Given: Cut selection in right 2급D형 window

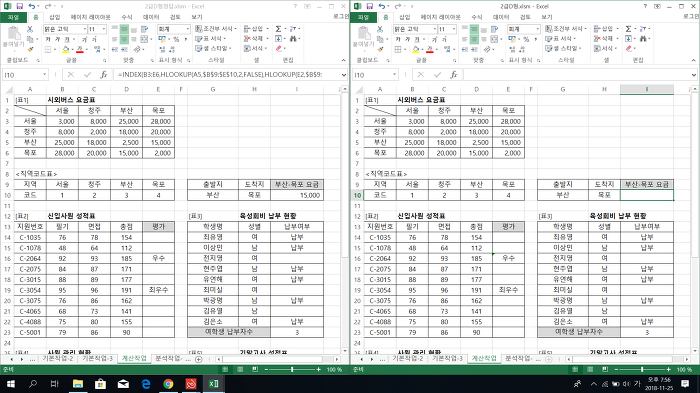Looking at the screenshot, I should pos(380,29).
